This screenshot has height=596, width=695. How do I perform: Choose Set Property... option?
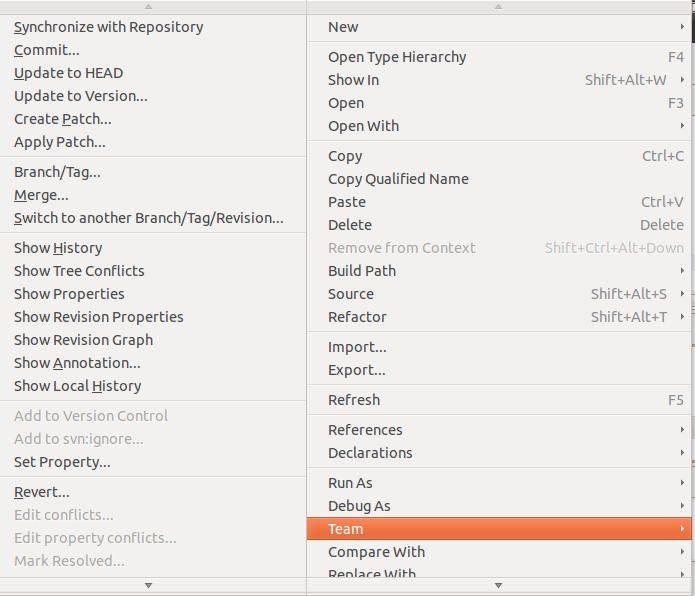click(62, 462)
